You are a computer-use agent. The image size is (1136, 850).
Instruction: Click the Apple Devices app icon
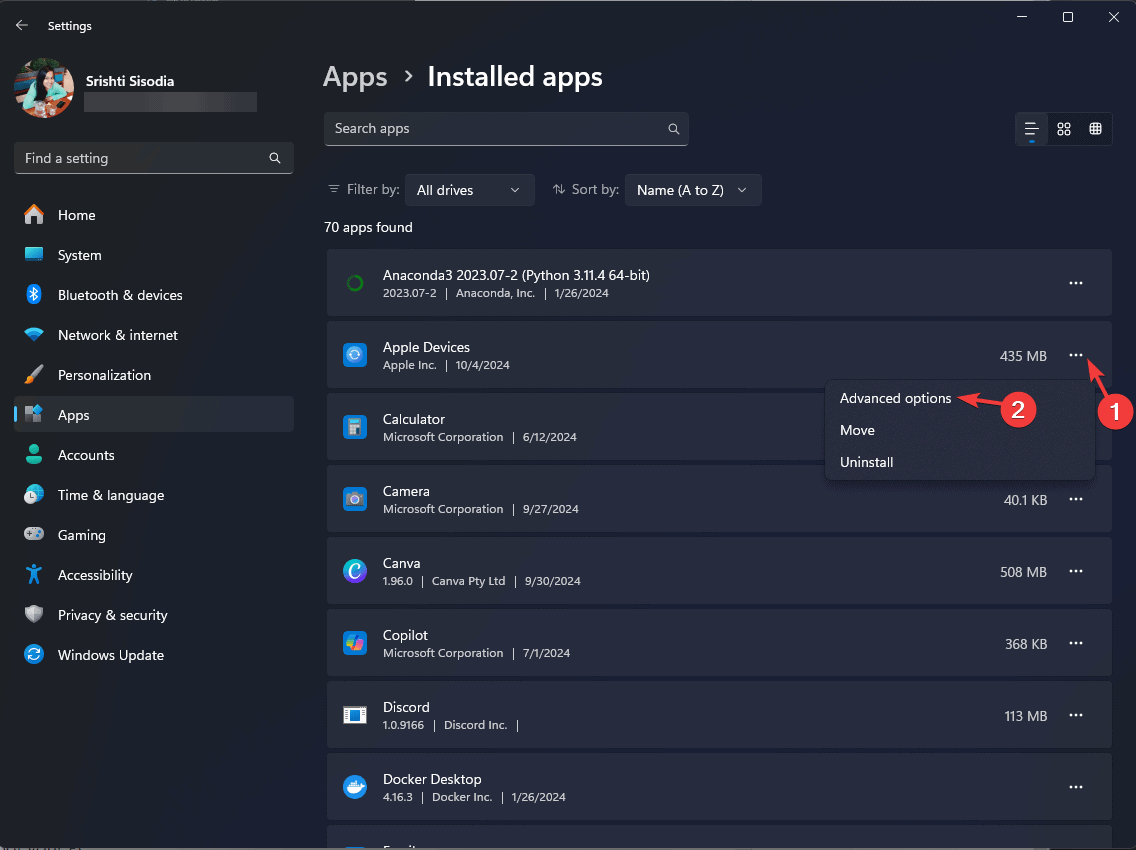point(354,355)
